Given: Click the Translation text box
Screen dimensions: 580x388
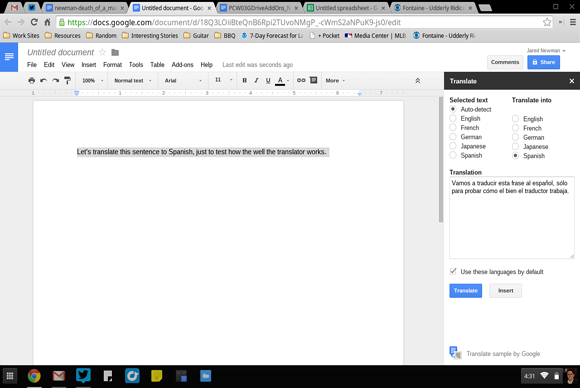Looking at the screenshot, I should click(512, 217).
